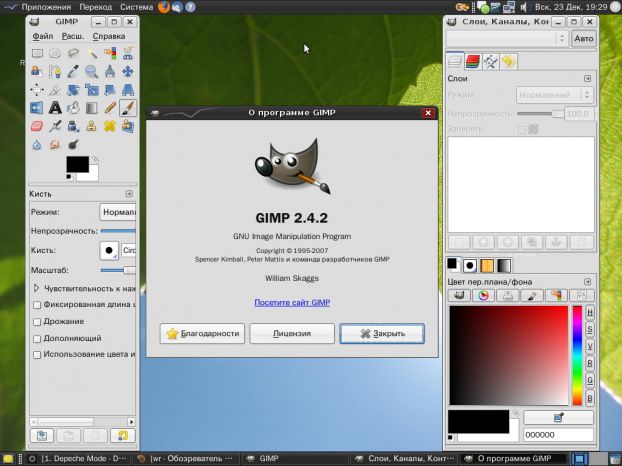Choose the R radio button in color selector
Viewport: 622px width, 466px height.
point(590,364)
